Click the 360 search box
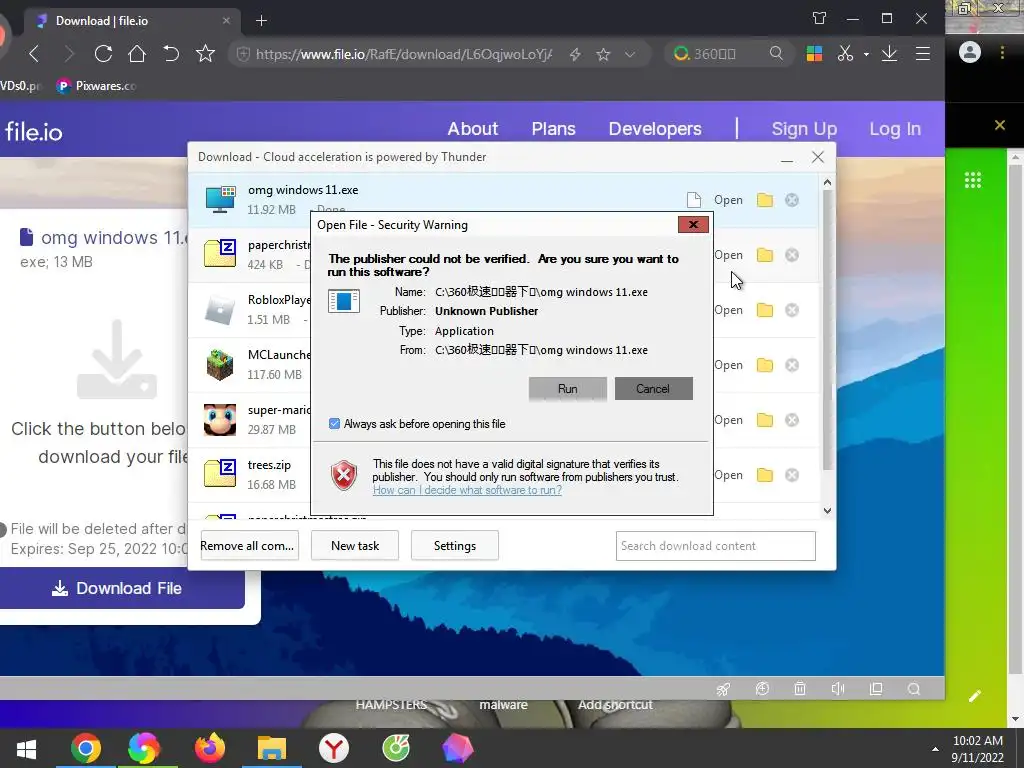1024x768 pixels. click(728, 54)
